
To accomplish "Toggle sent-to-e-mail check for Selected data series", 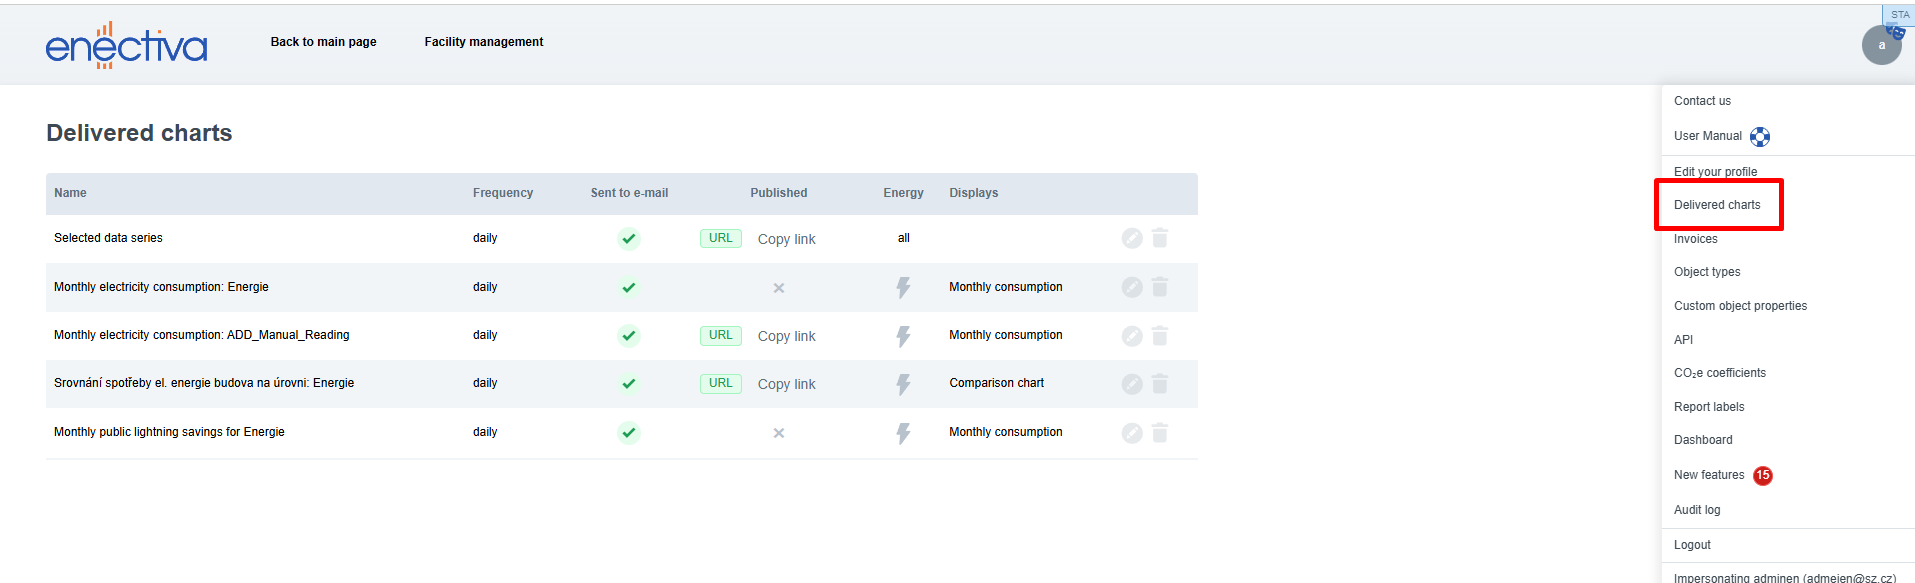I will (x=628, y=239).
